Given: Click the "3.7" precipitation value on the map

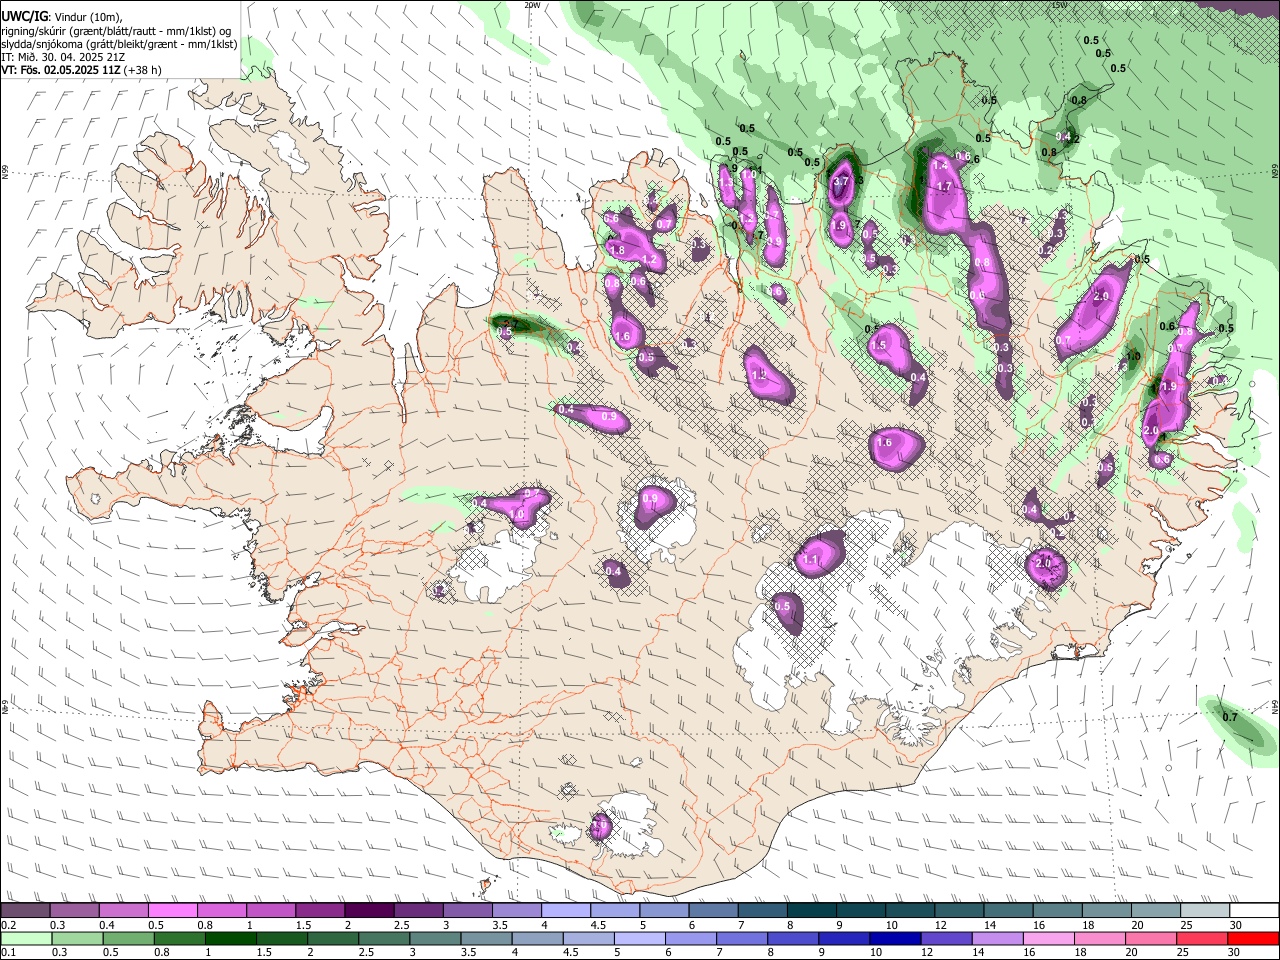Looking at the screenshot, I should pyautogui.click(x=841, y=182).
